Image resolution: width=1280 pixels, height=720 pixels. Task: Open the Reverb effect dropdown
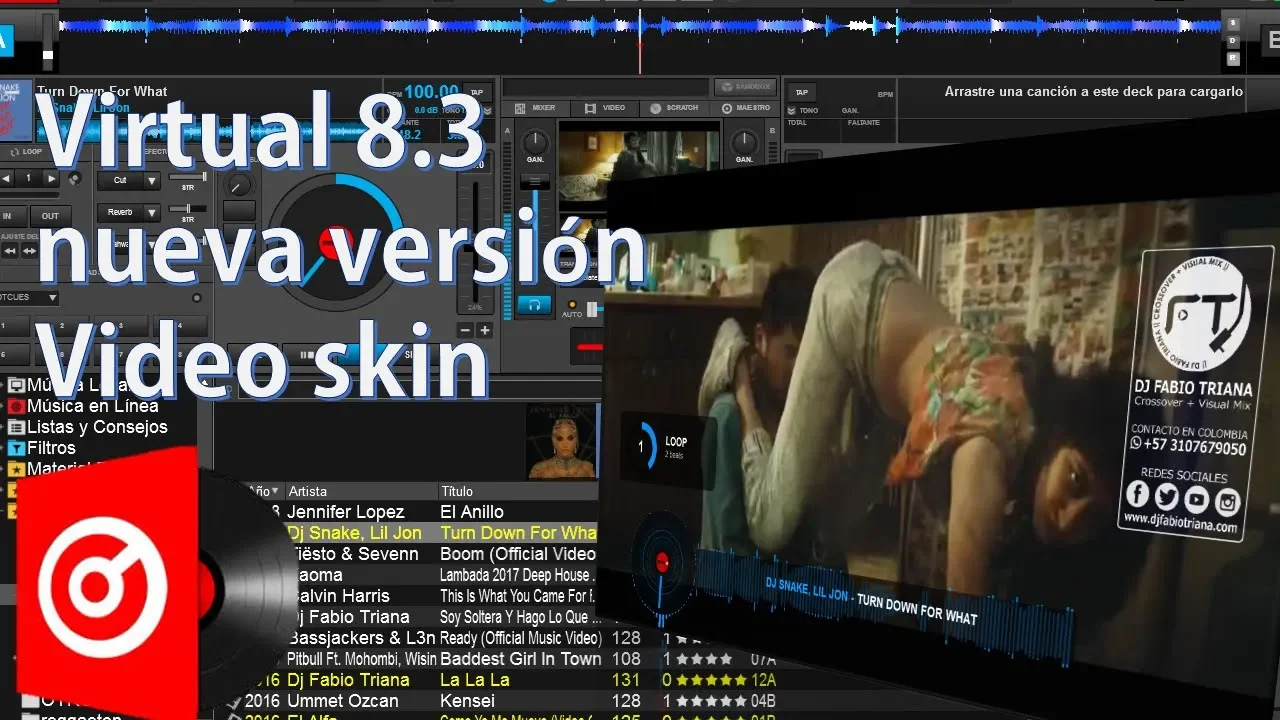[129, 212]
